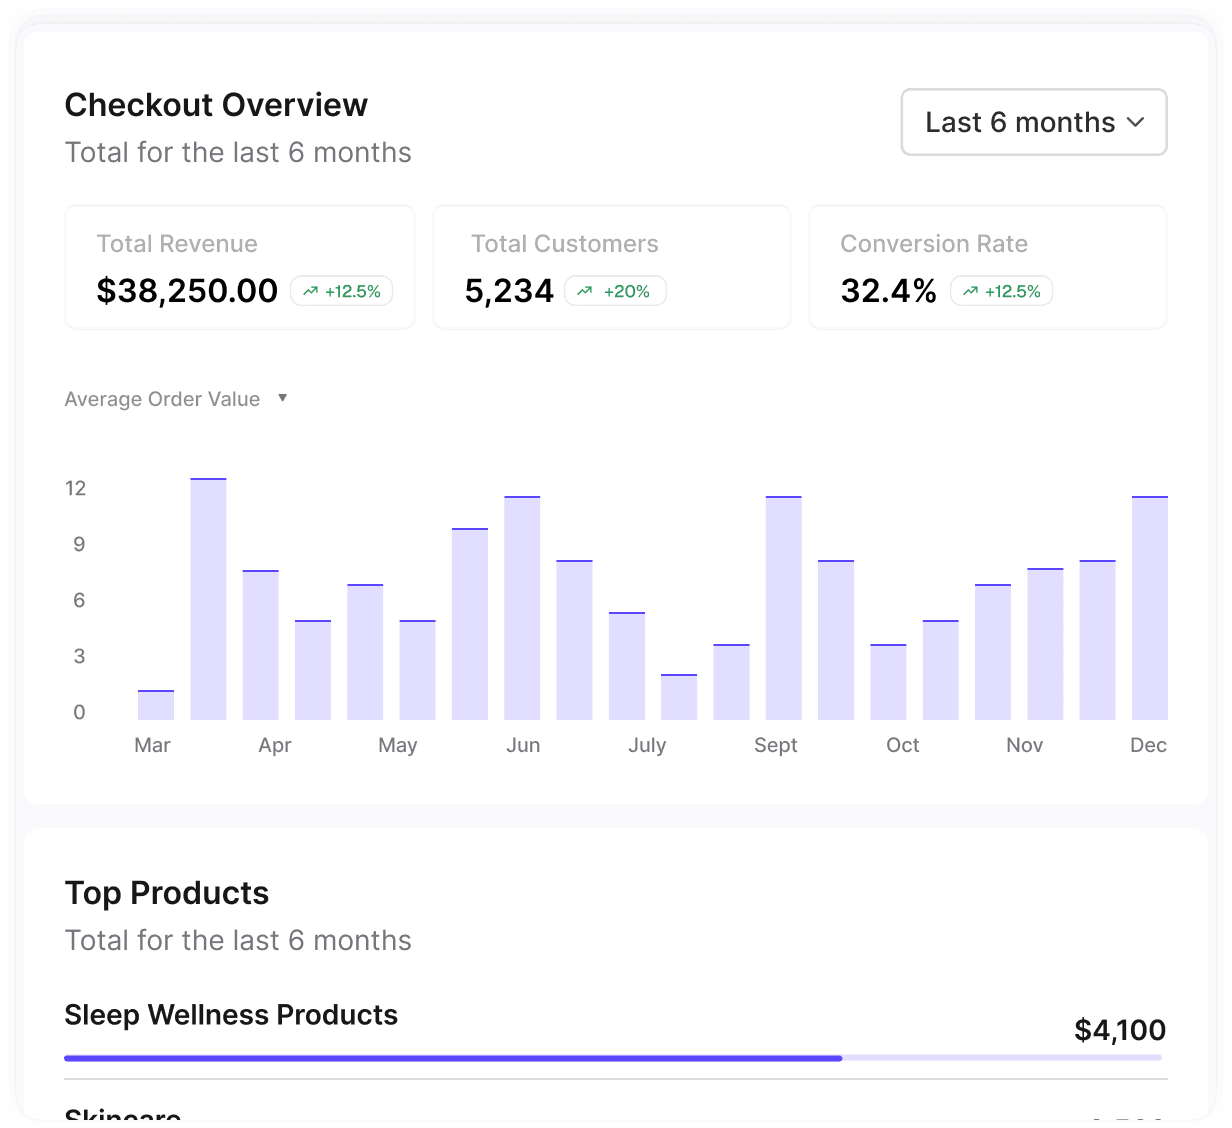The image size is (1232, 1128).
Task: Open the Total Revenue card
Action: pos(240,267)
